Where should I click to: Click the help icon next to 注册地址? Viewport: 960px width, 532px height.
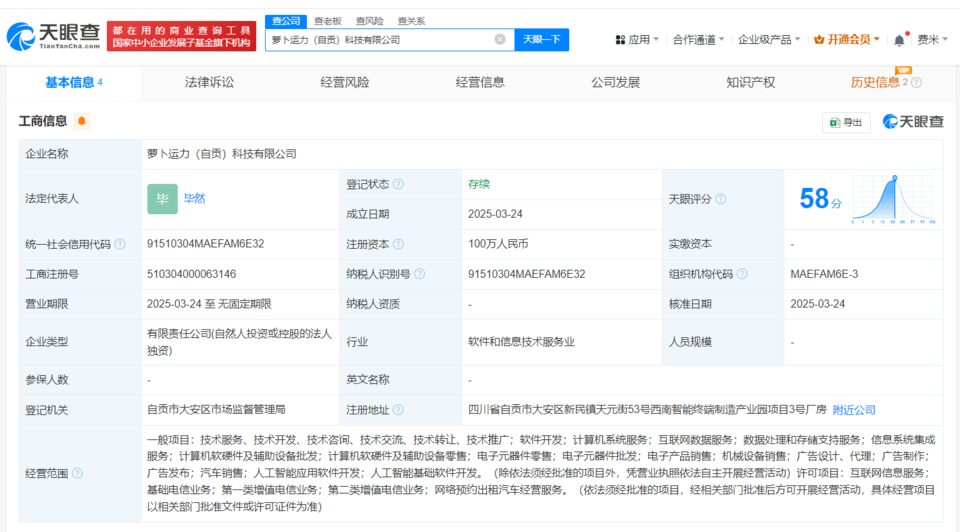point(399,410)
